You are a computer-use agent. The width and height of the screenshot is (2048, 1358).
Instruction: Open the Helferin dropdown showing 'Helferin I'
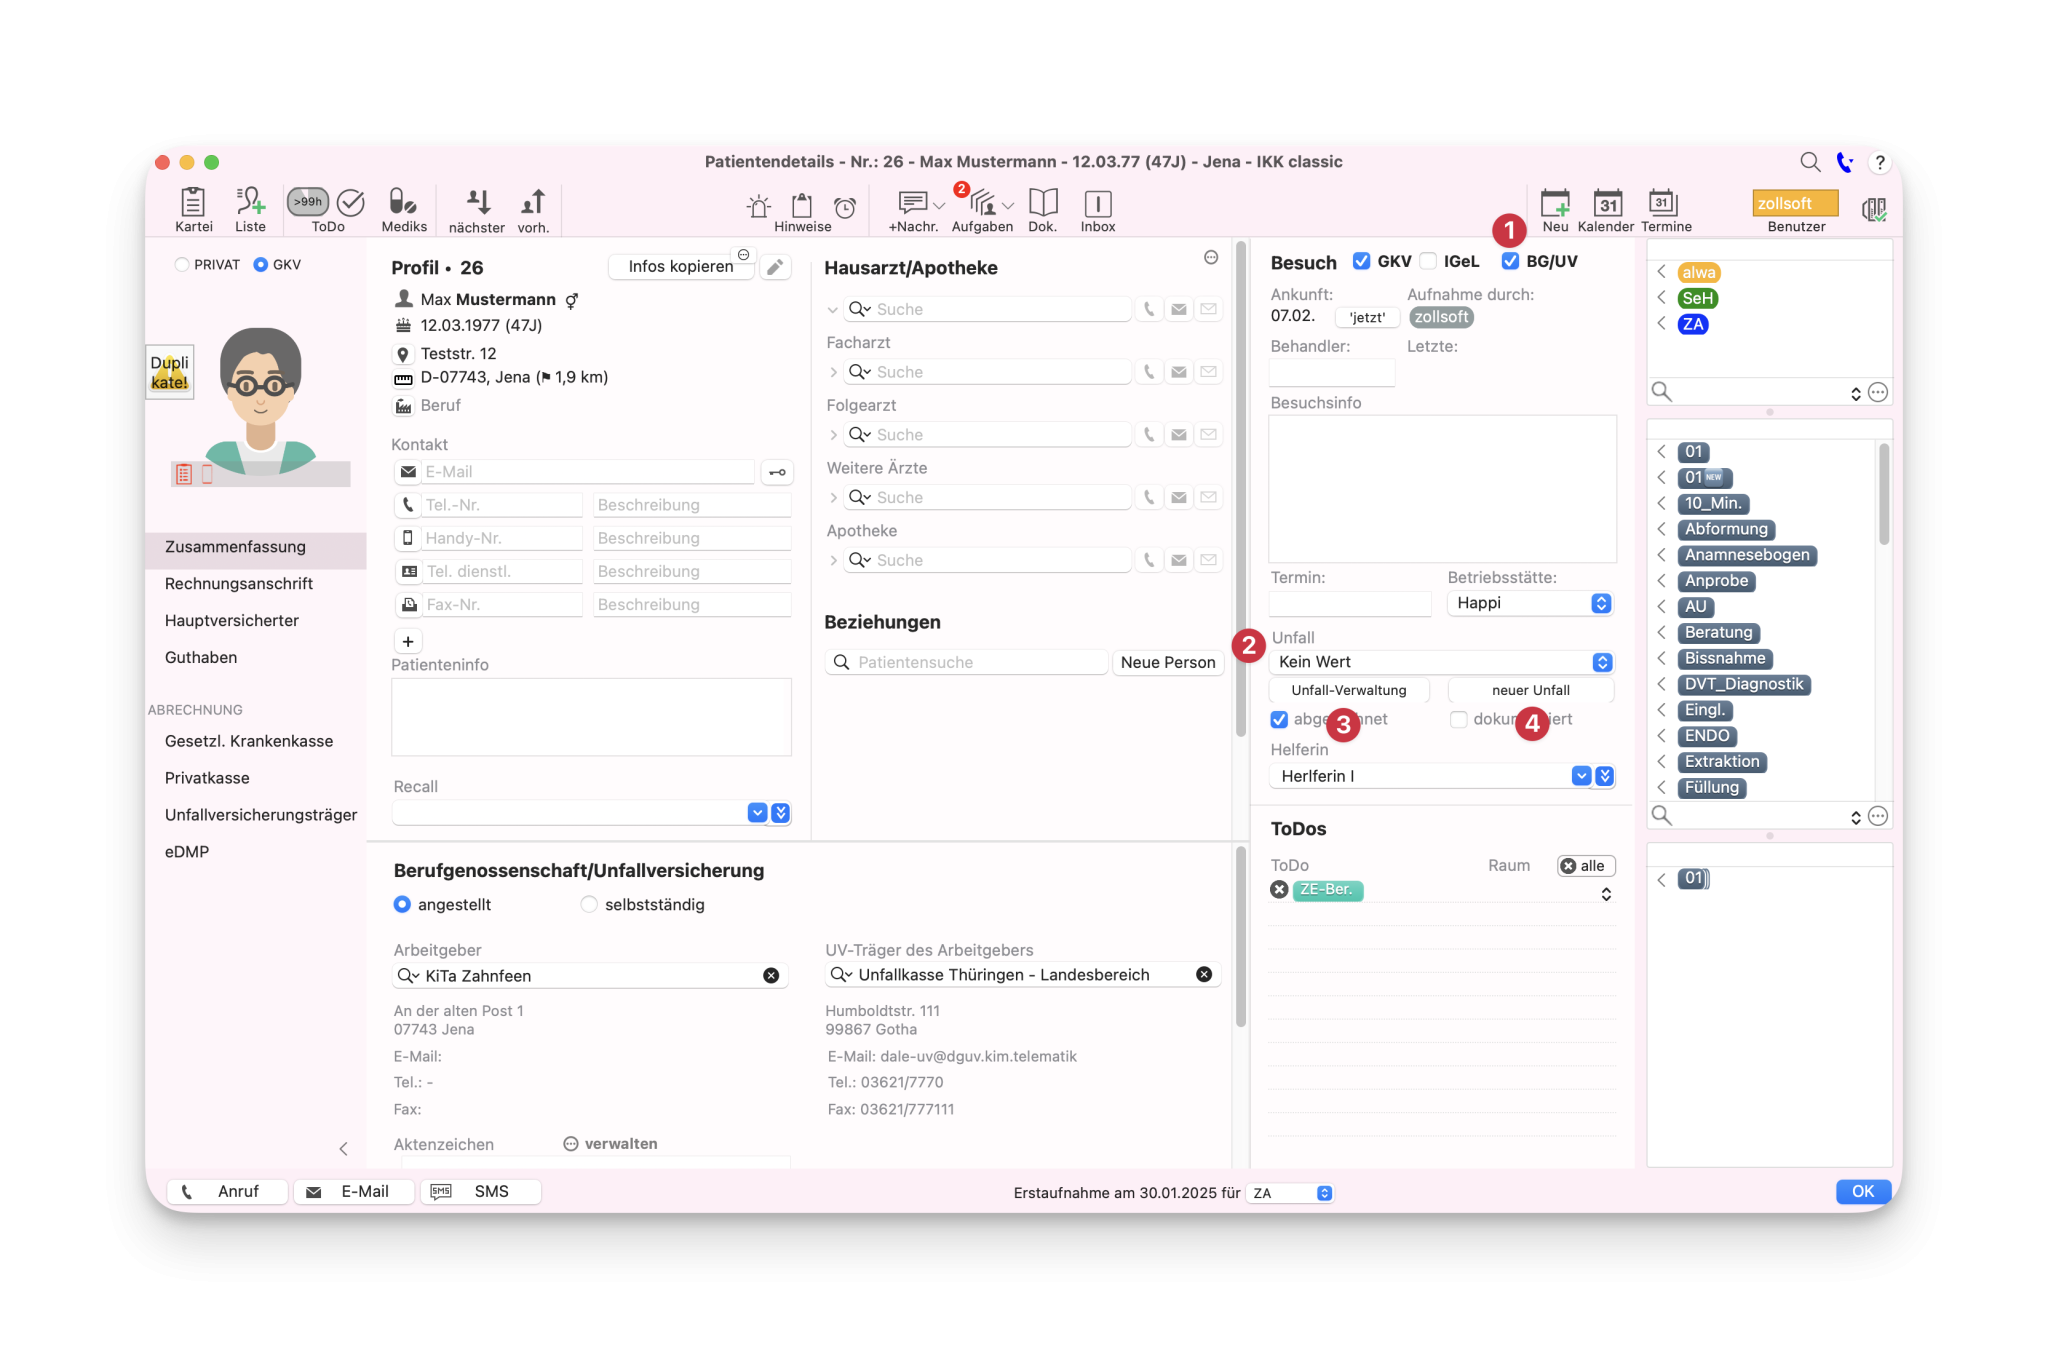pyautogui.click(x=1581, y=776)
